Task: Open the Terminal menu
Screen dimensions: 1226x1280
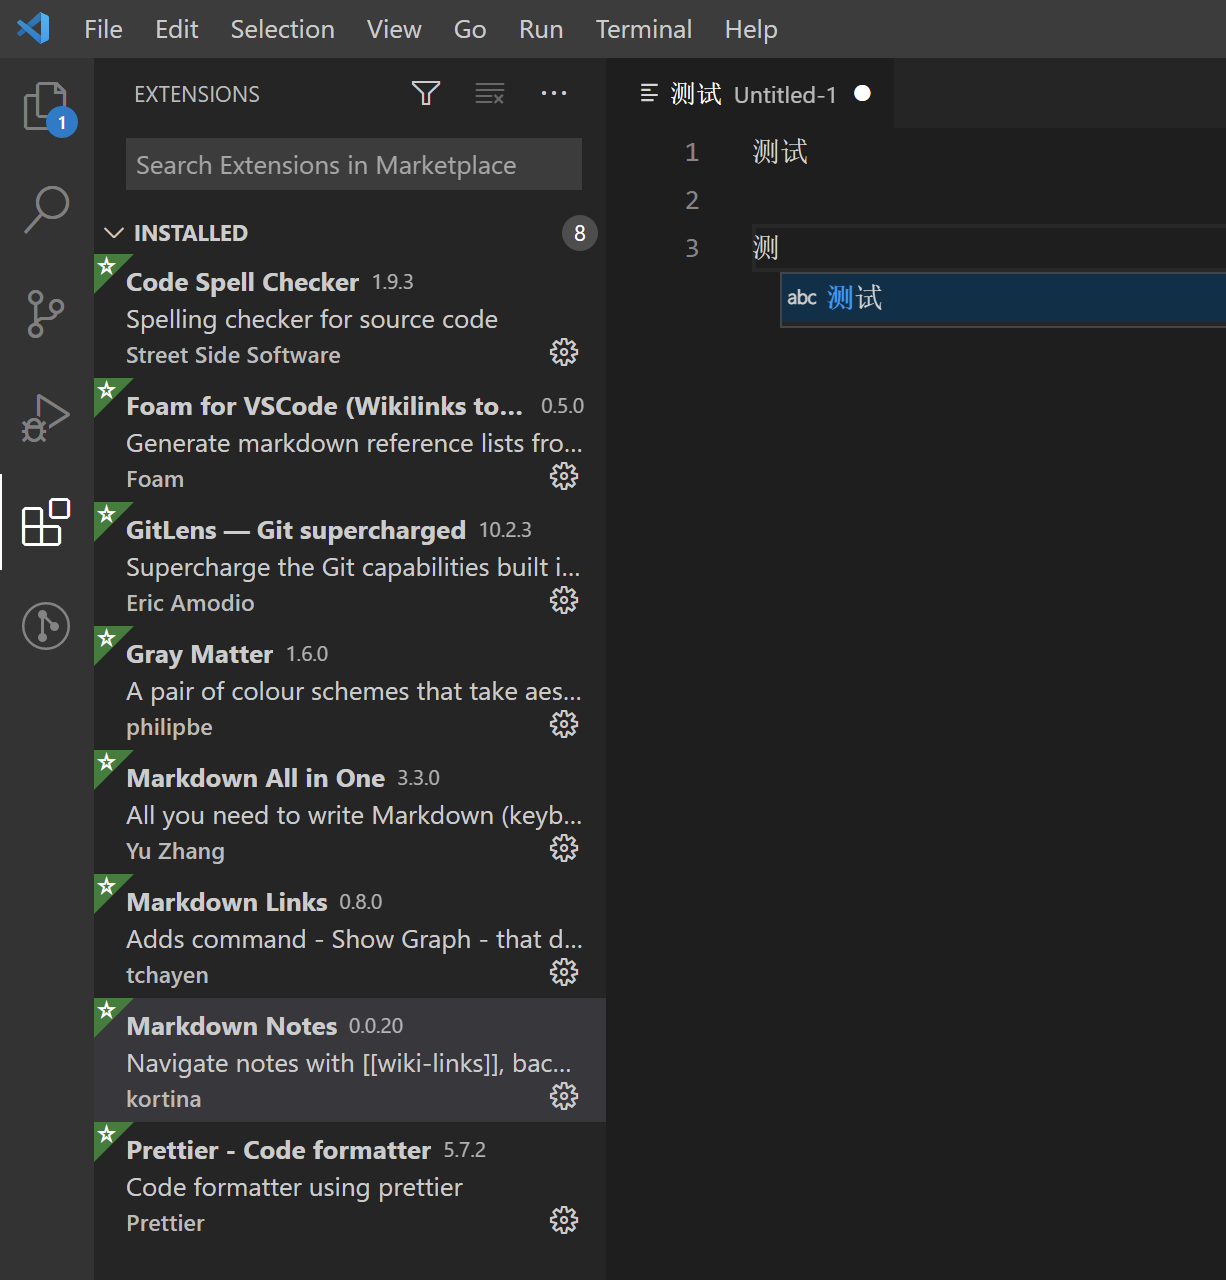Action: [x=644, y=29]
